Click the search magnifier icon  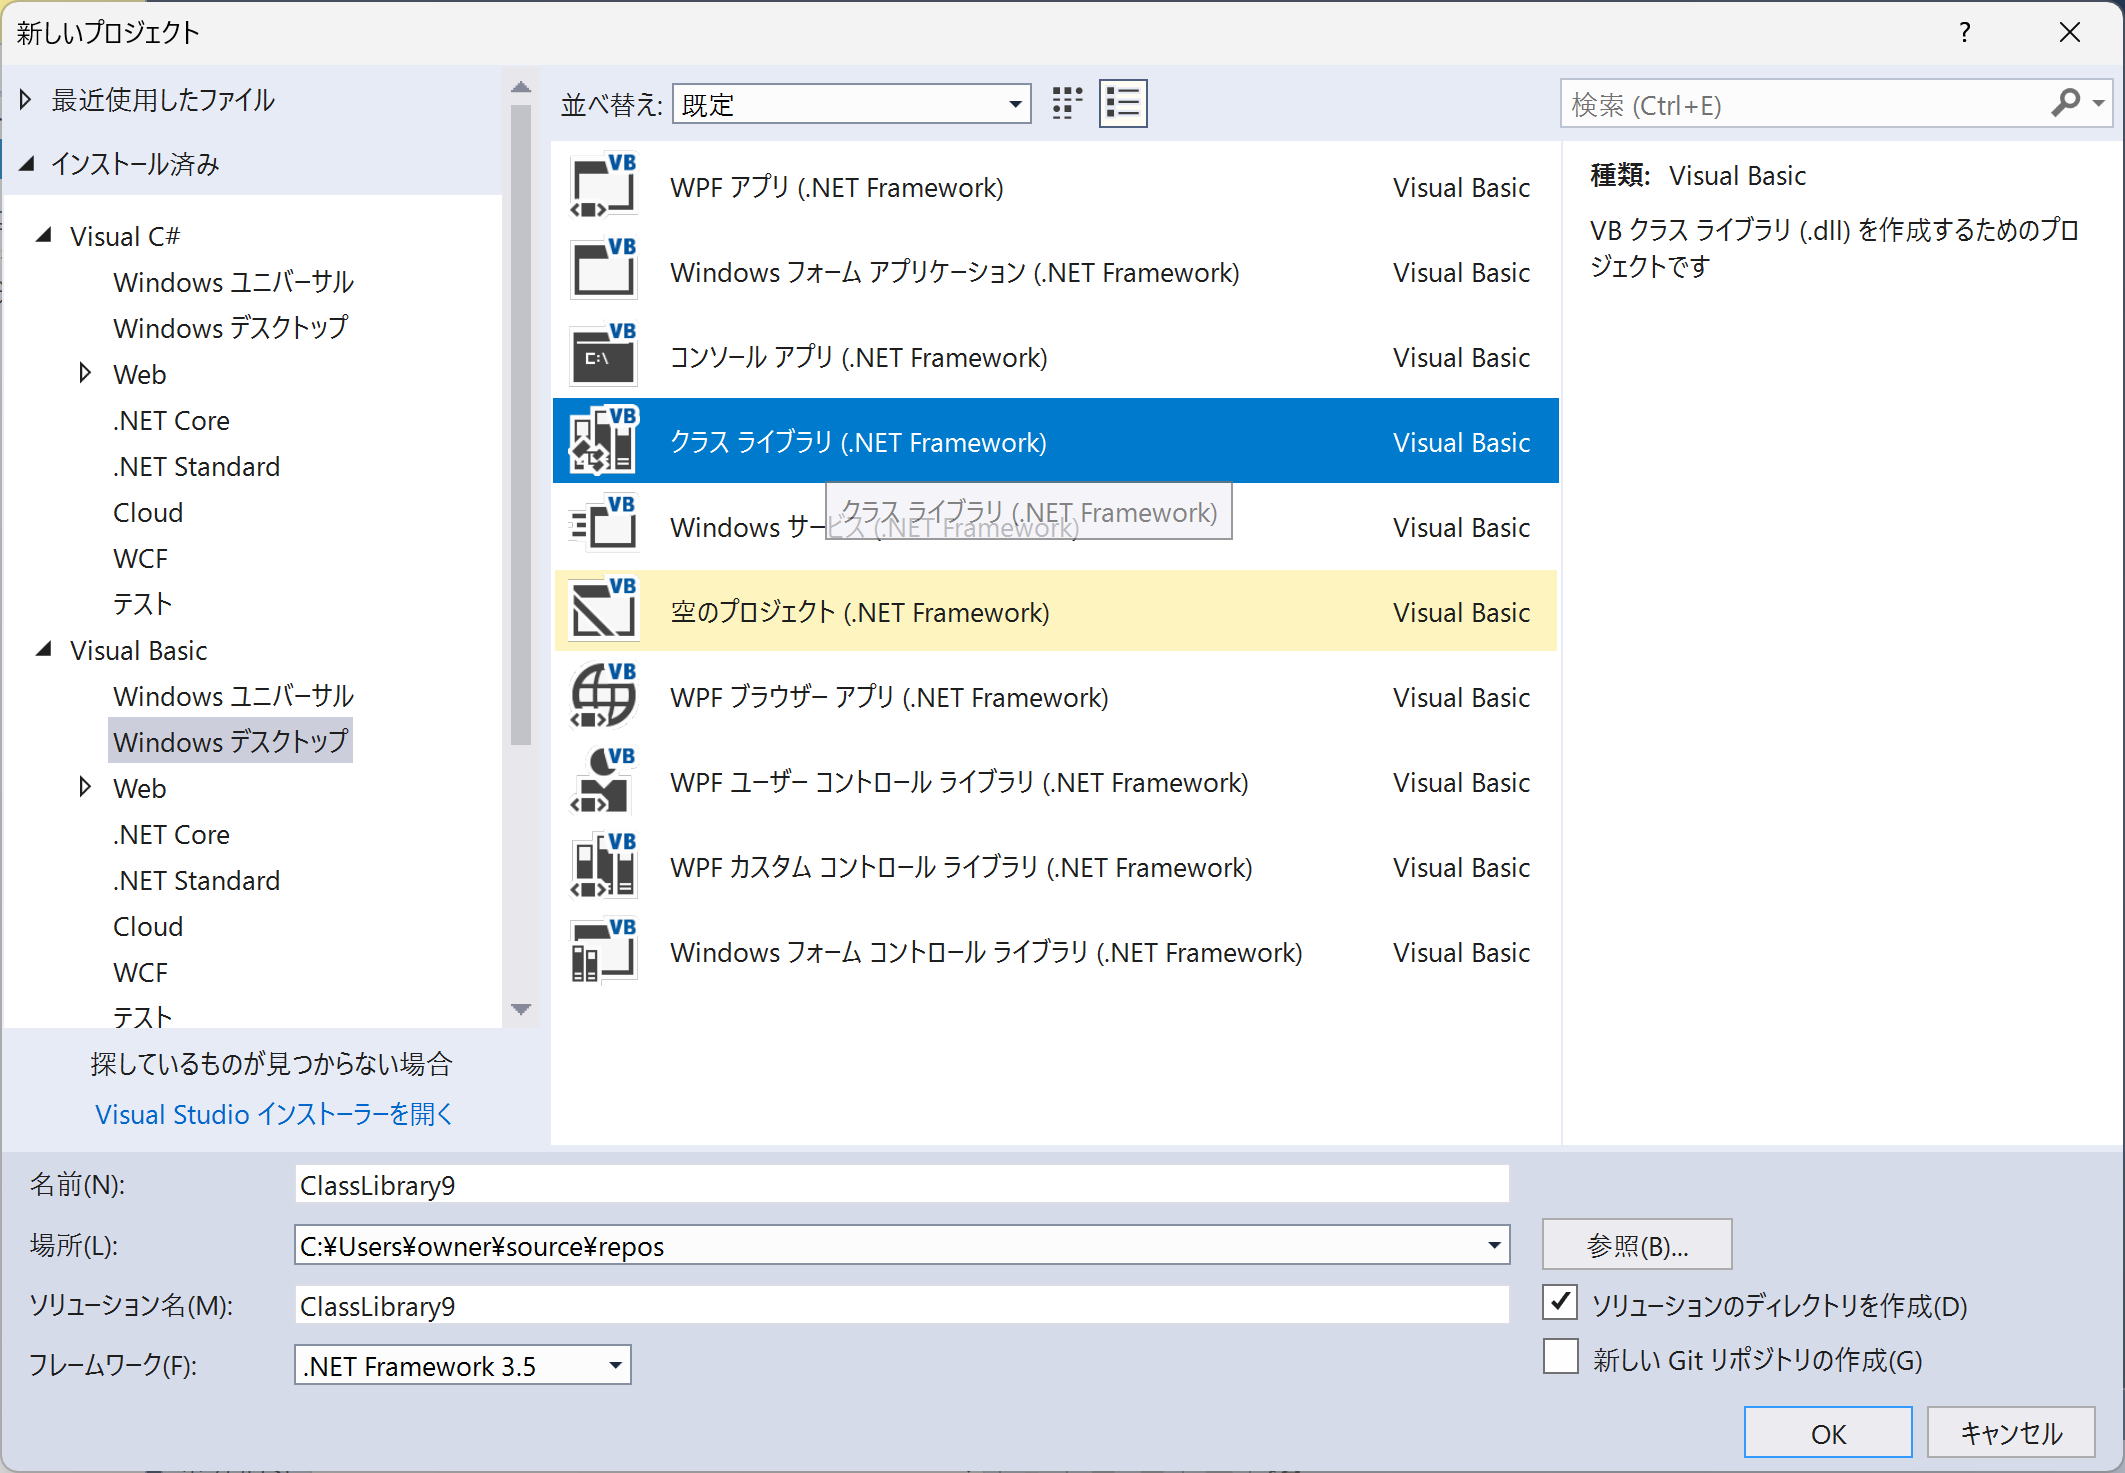[x=2065, y=104]
